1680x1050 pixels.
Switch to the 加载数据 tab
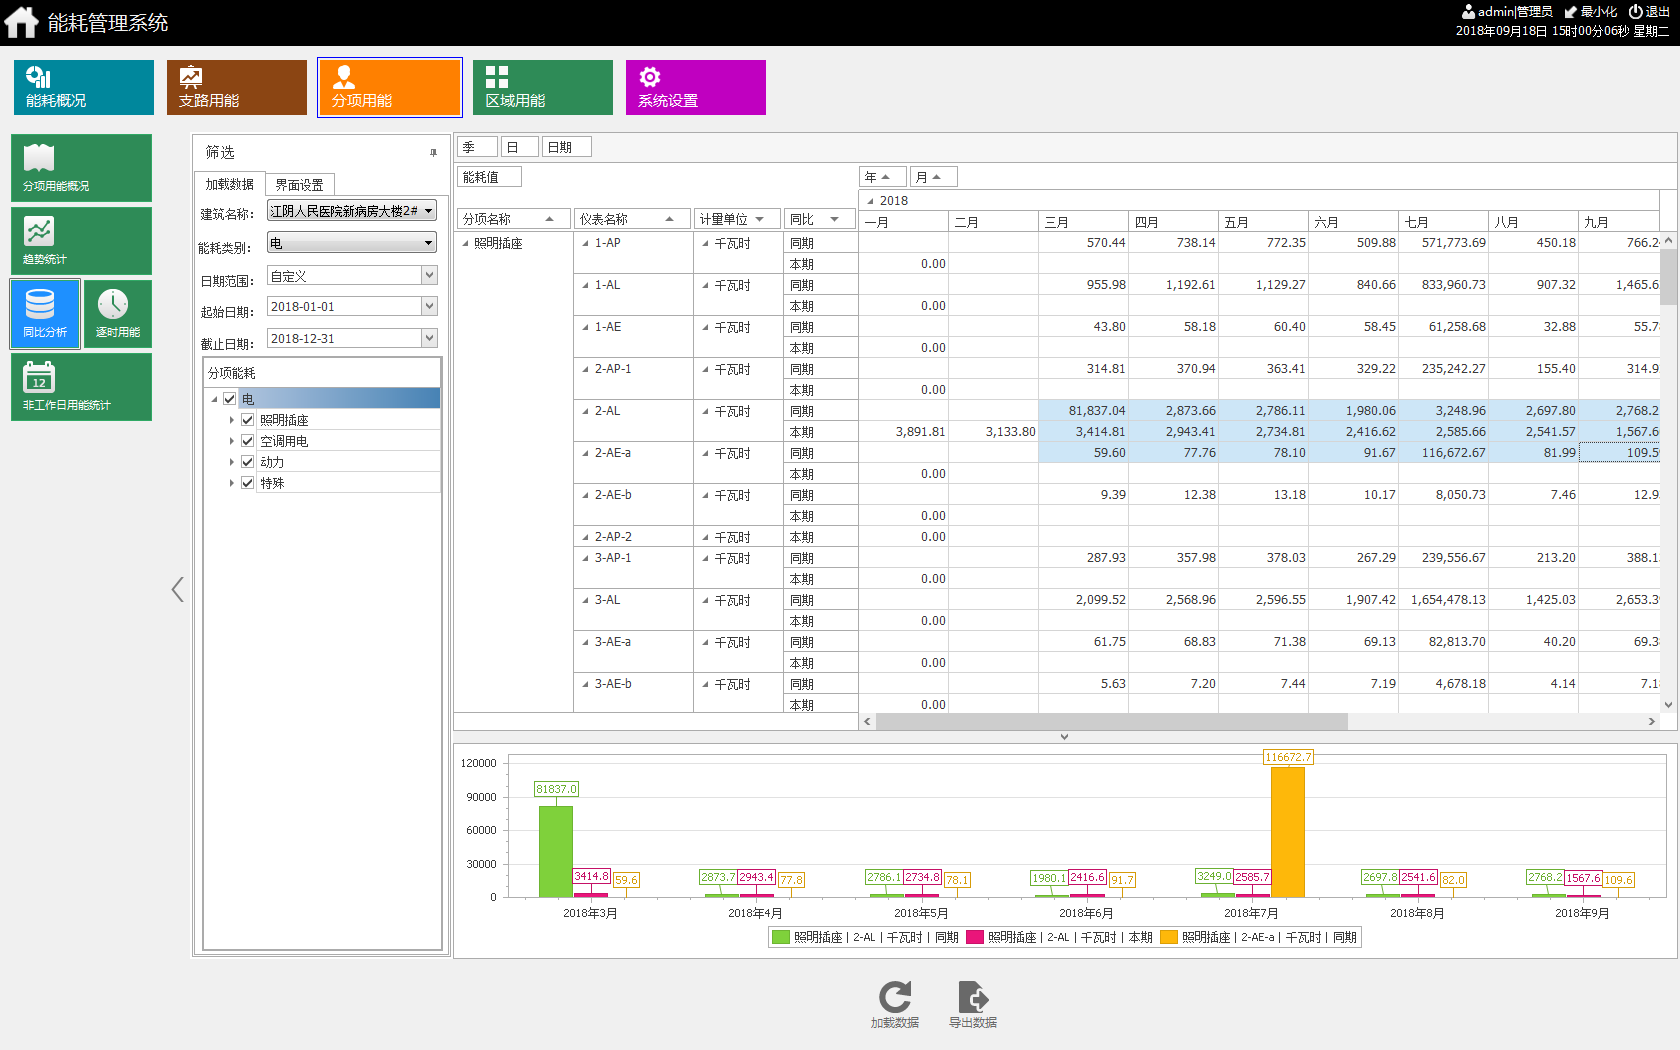pyautogui.click(x=230, y=185)
